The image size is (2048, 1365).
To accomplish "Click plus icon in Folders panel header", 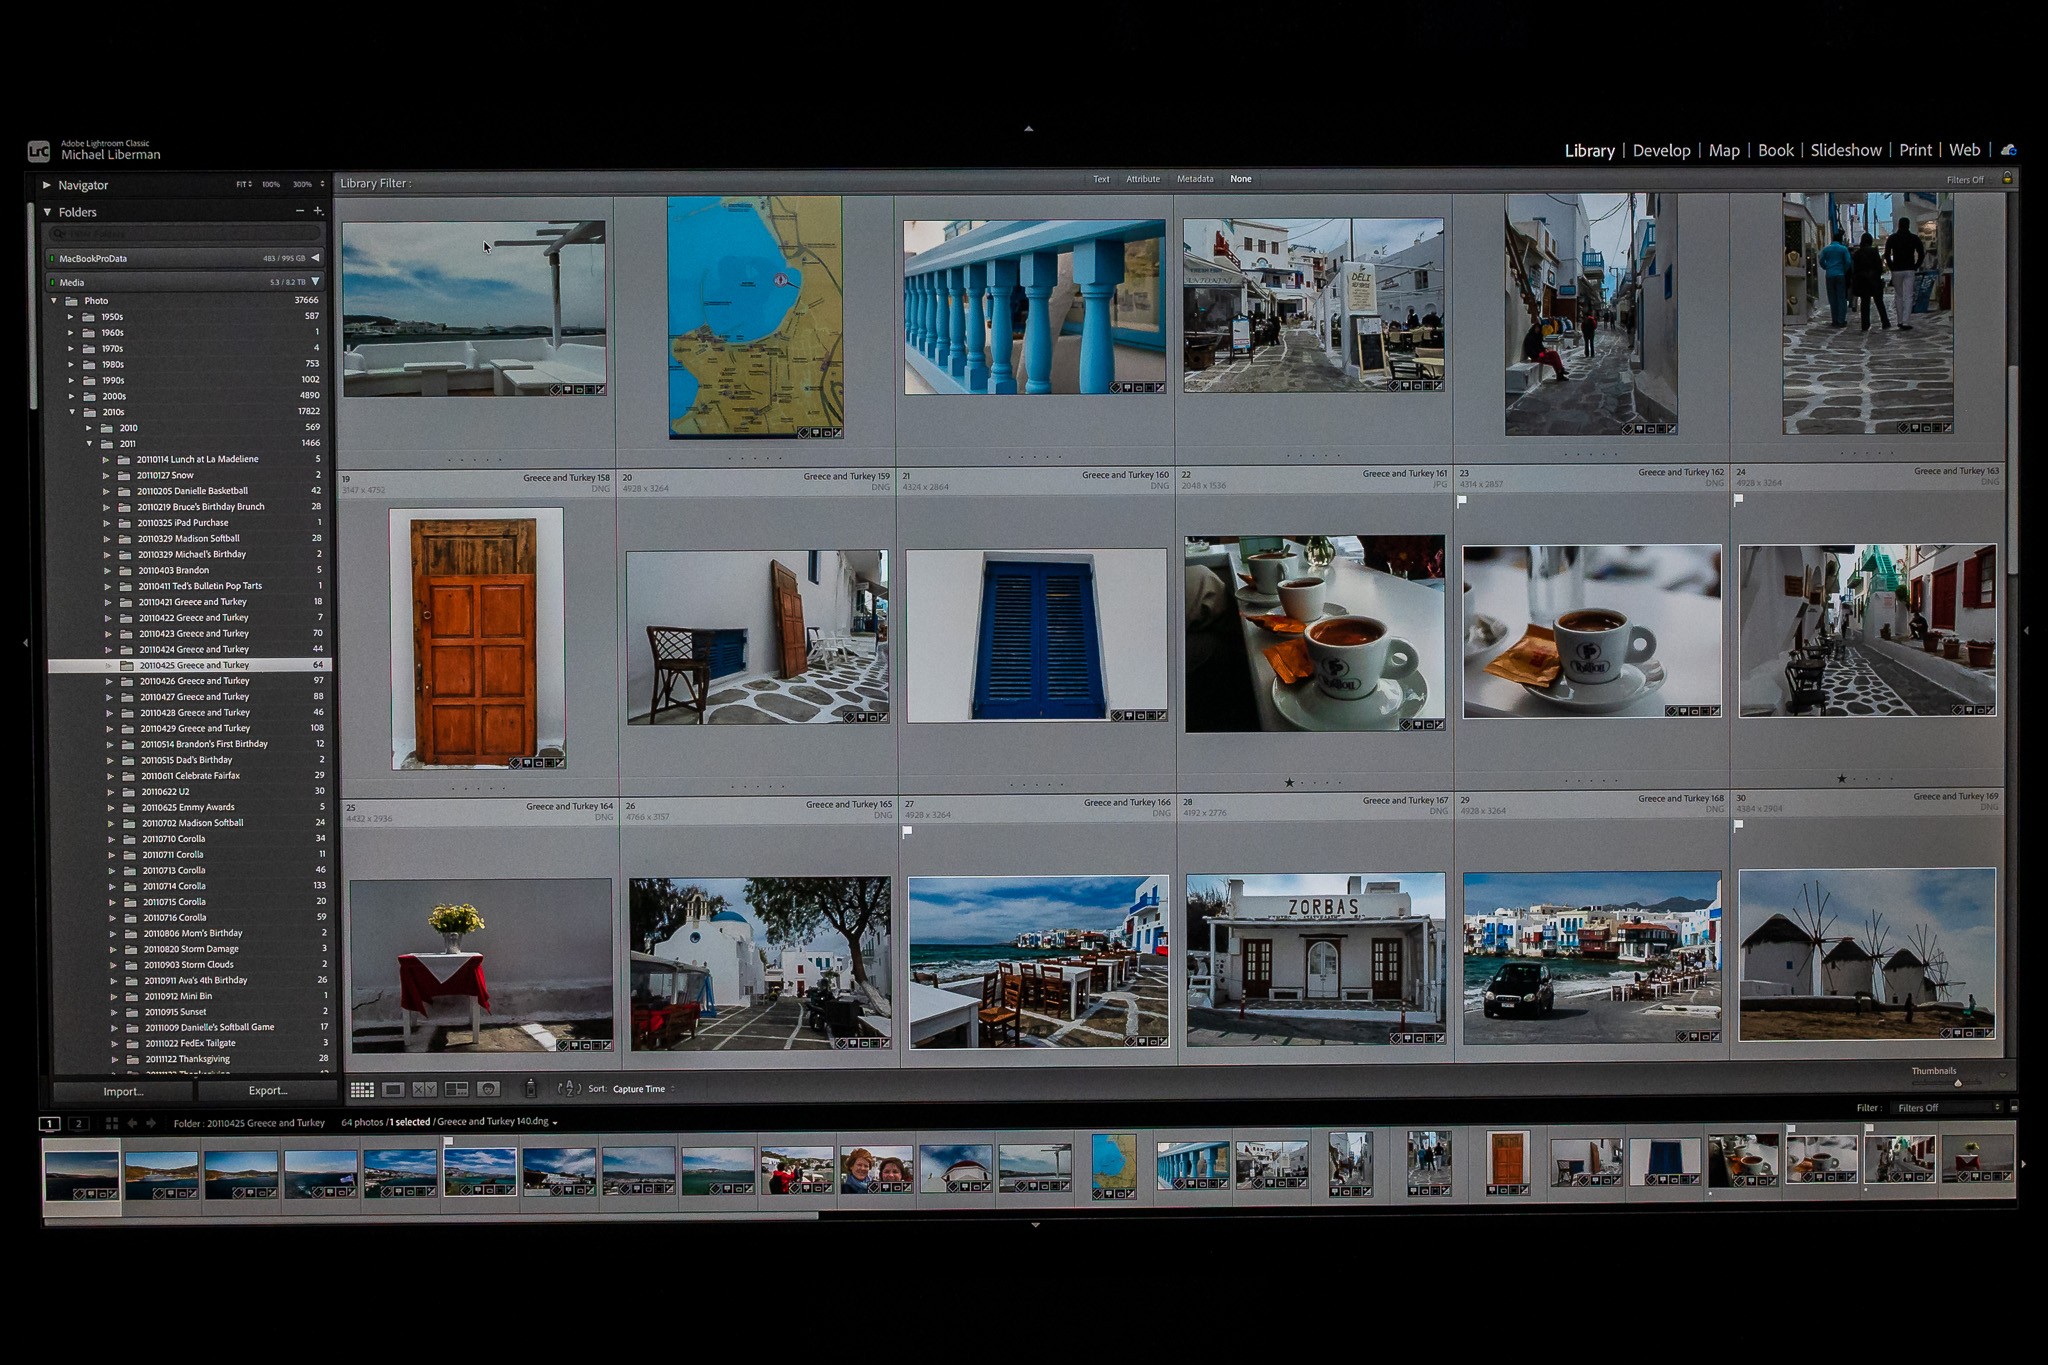I will click(318, 211).
